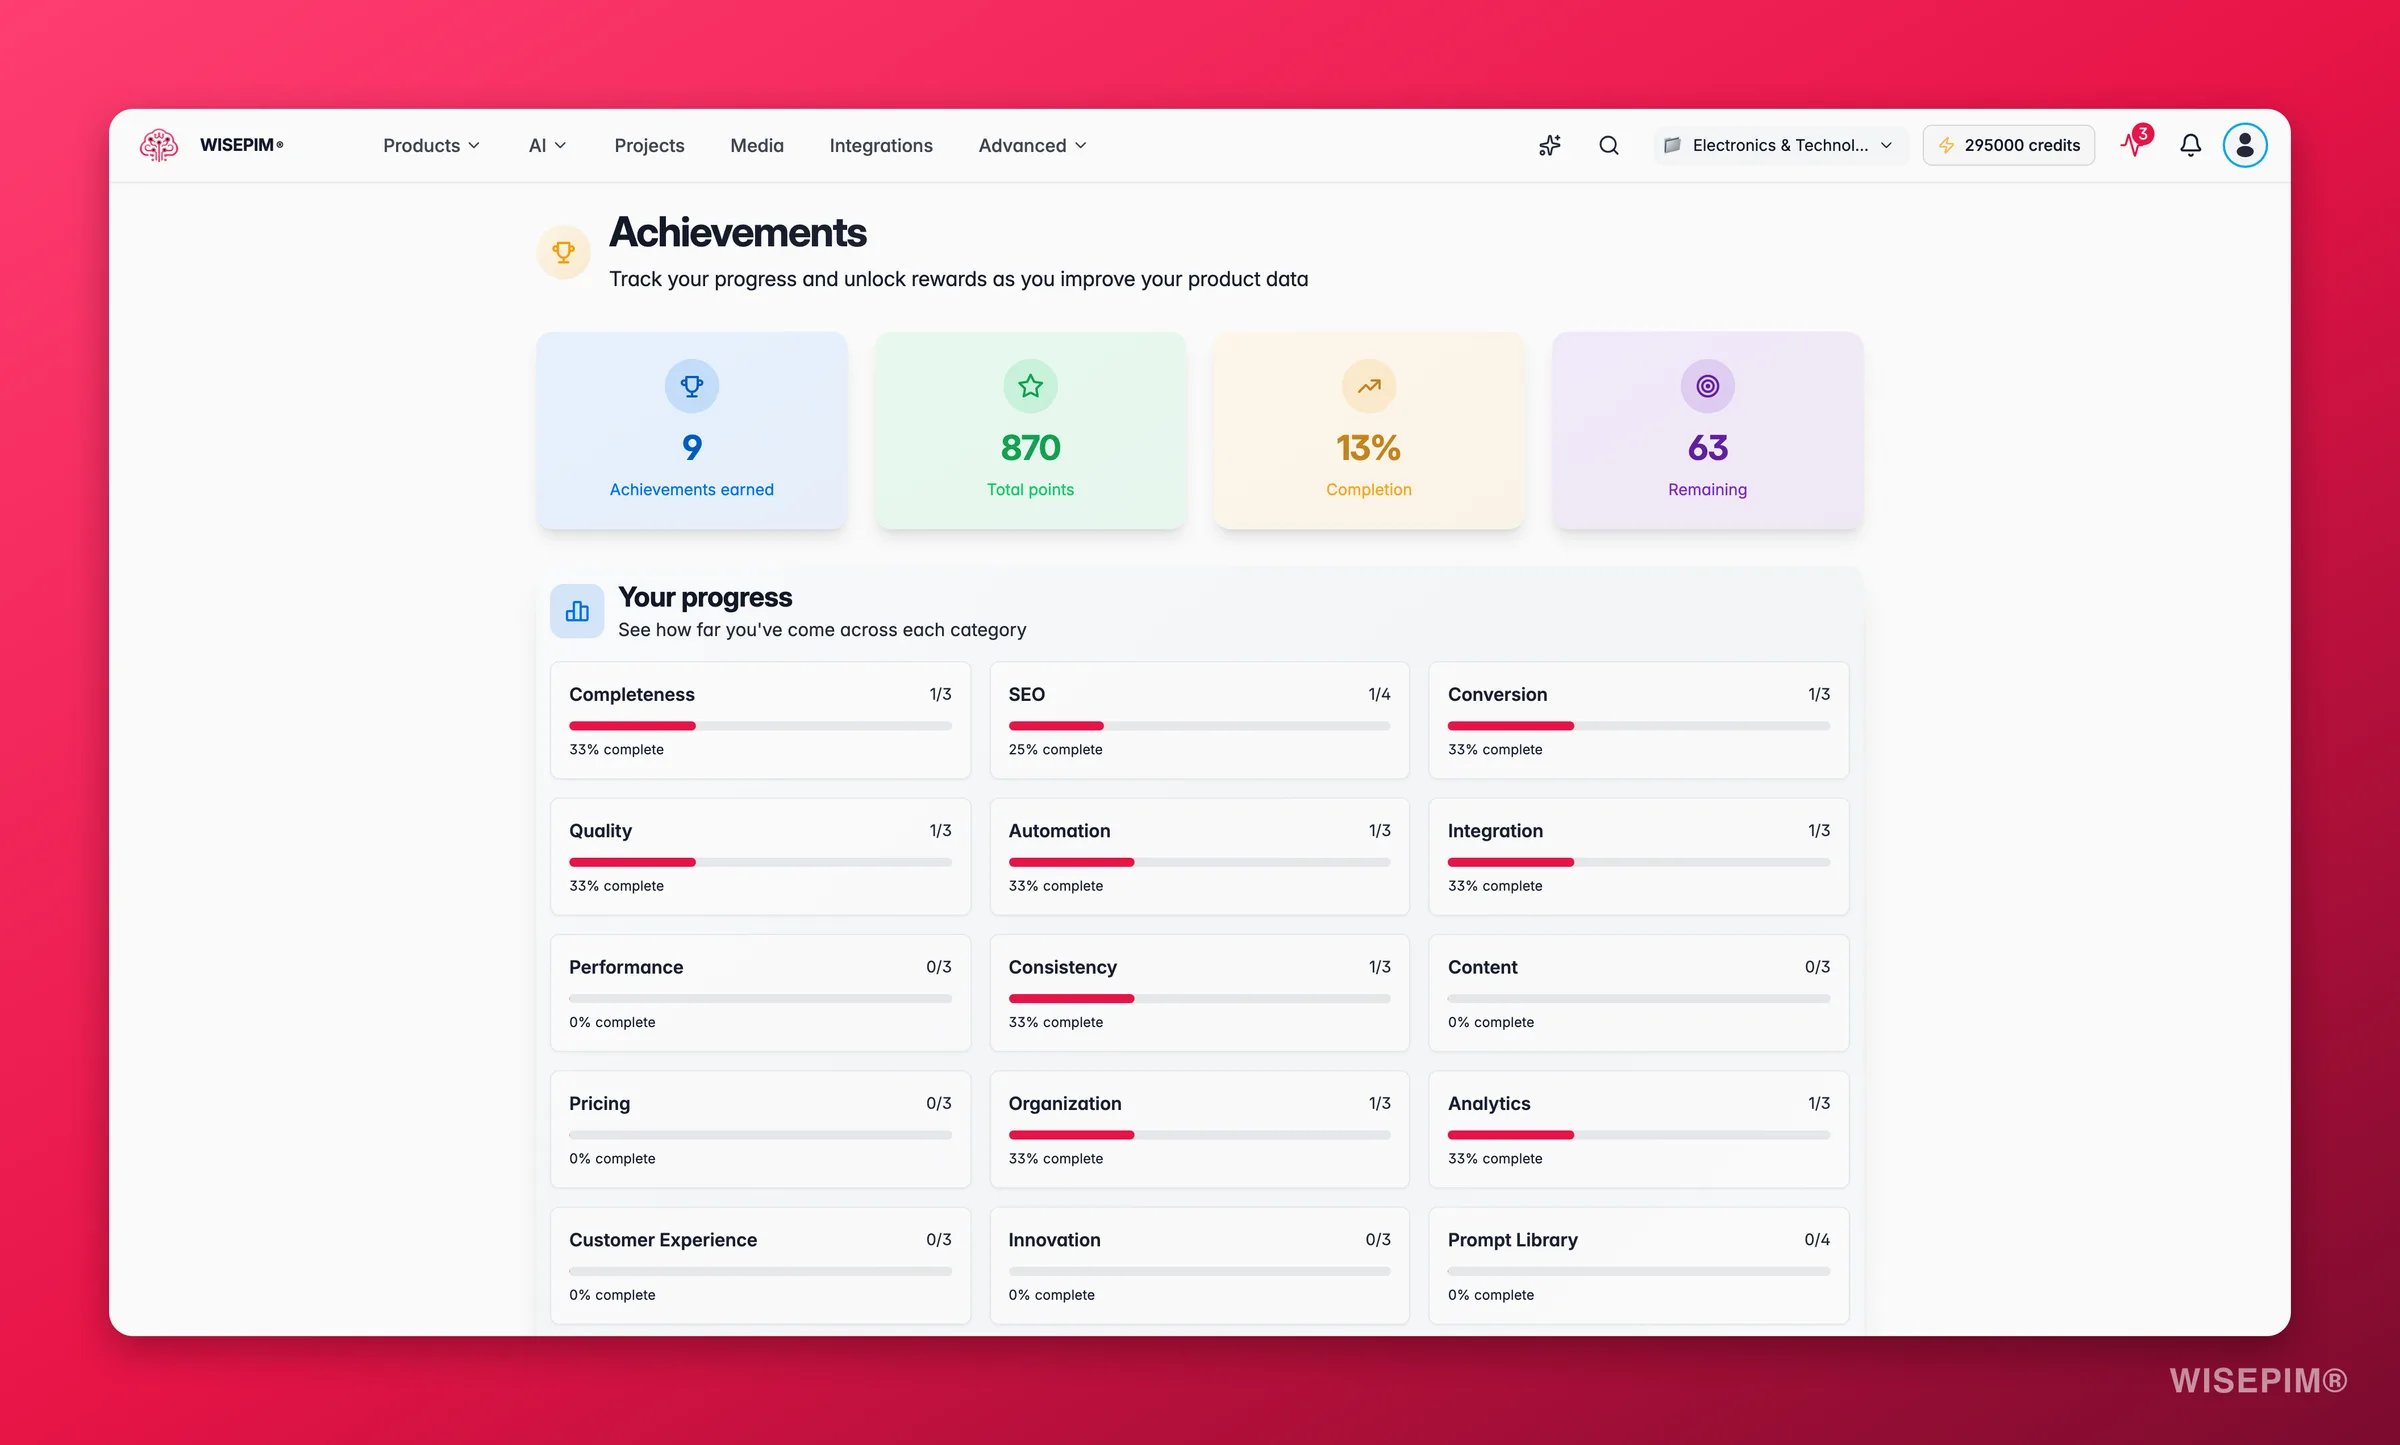Screen dimensions: 2400x1445
Task: Open the Innovation category card
Action: point(1199,1265)
